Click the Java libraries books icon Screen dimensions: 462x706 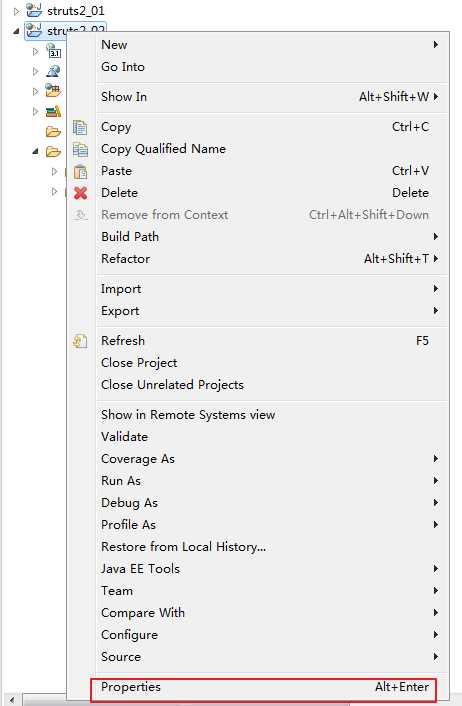click(53, 111)
